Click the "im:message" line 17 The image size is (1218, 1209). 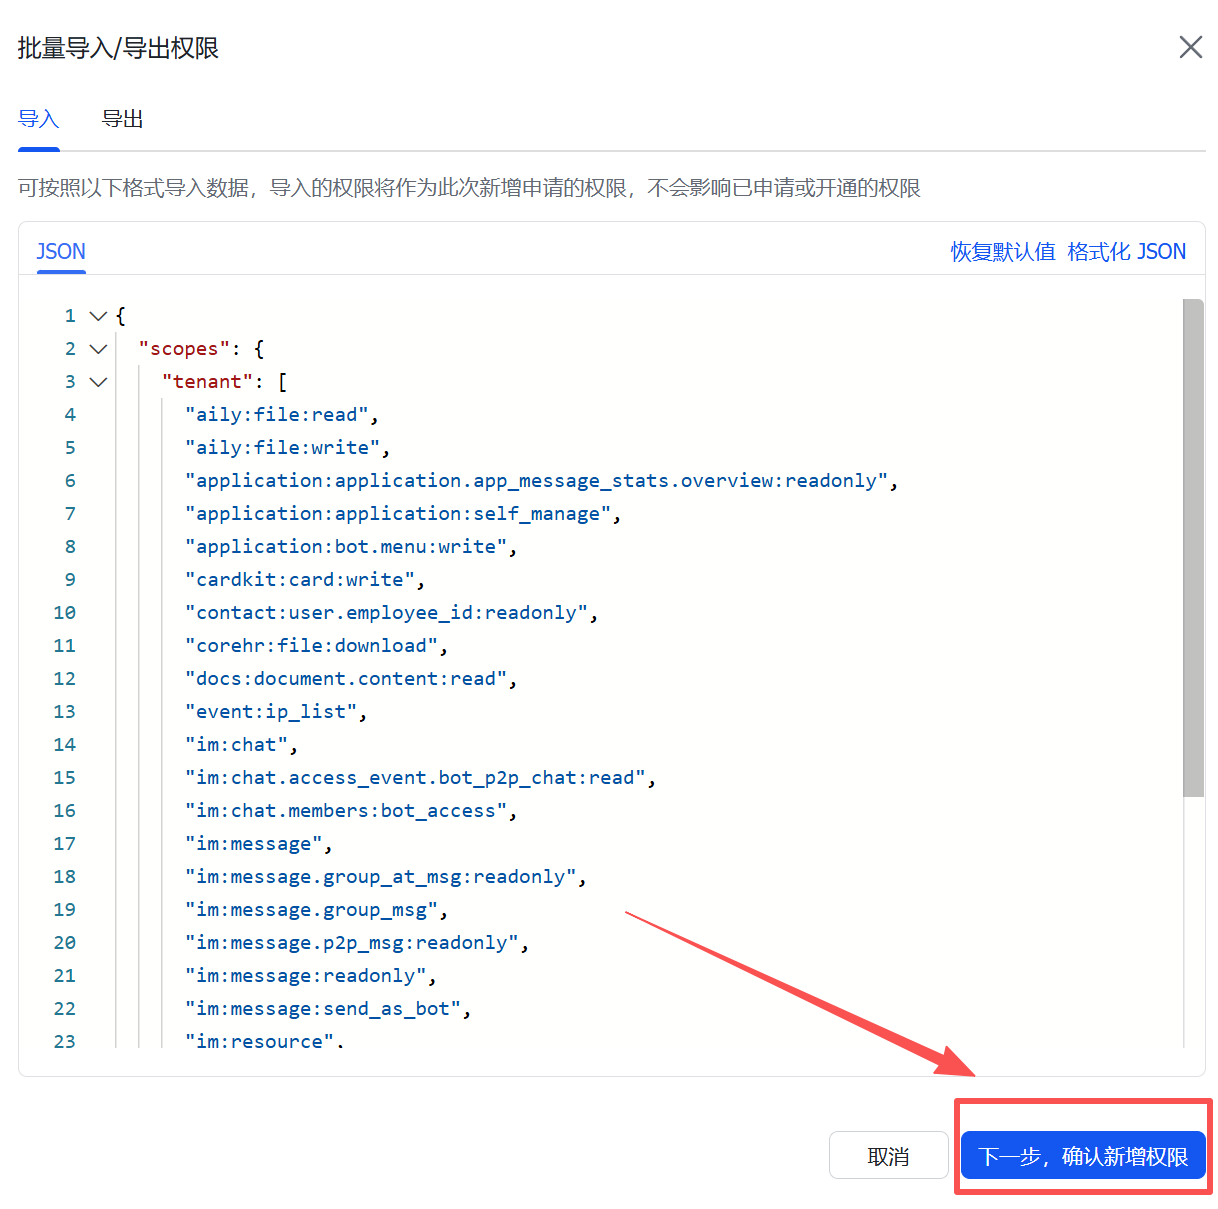(x=258, y=844)
